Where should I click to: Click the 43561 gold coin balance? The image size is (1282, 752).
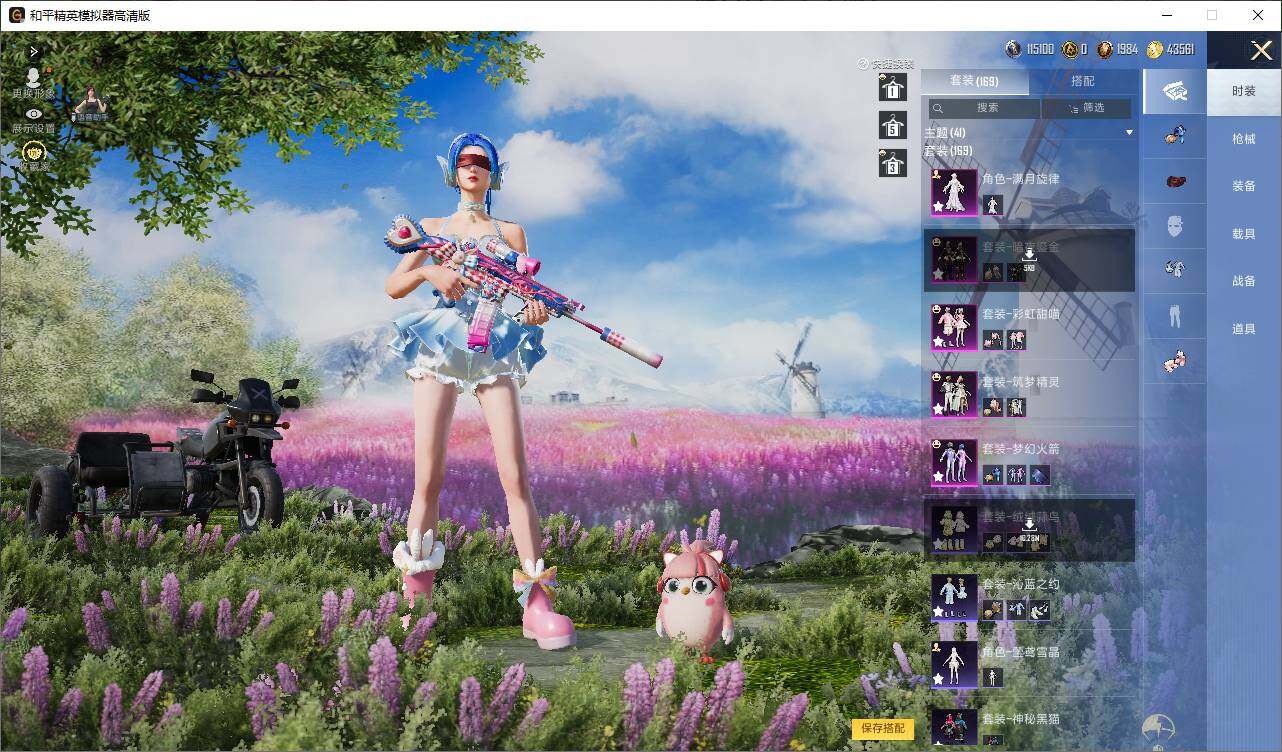tap(1170, 49)
